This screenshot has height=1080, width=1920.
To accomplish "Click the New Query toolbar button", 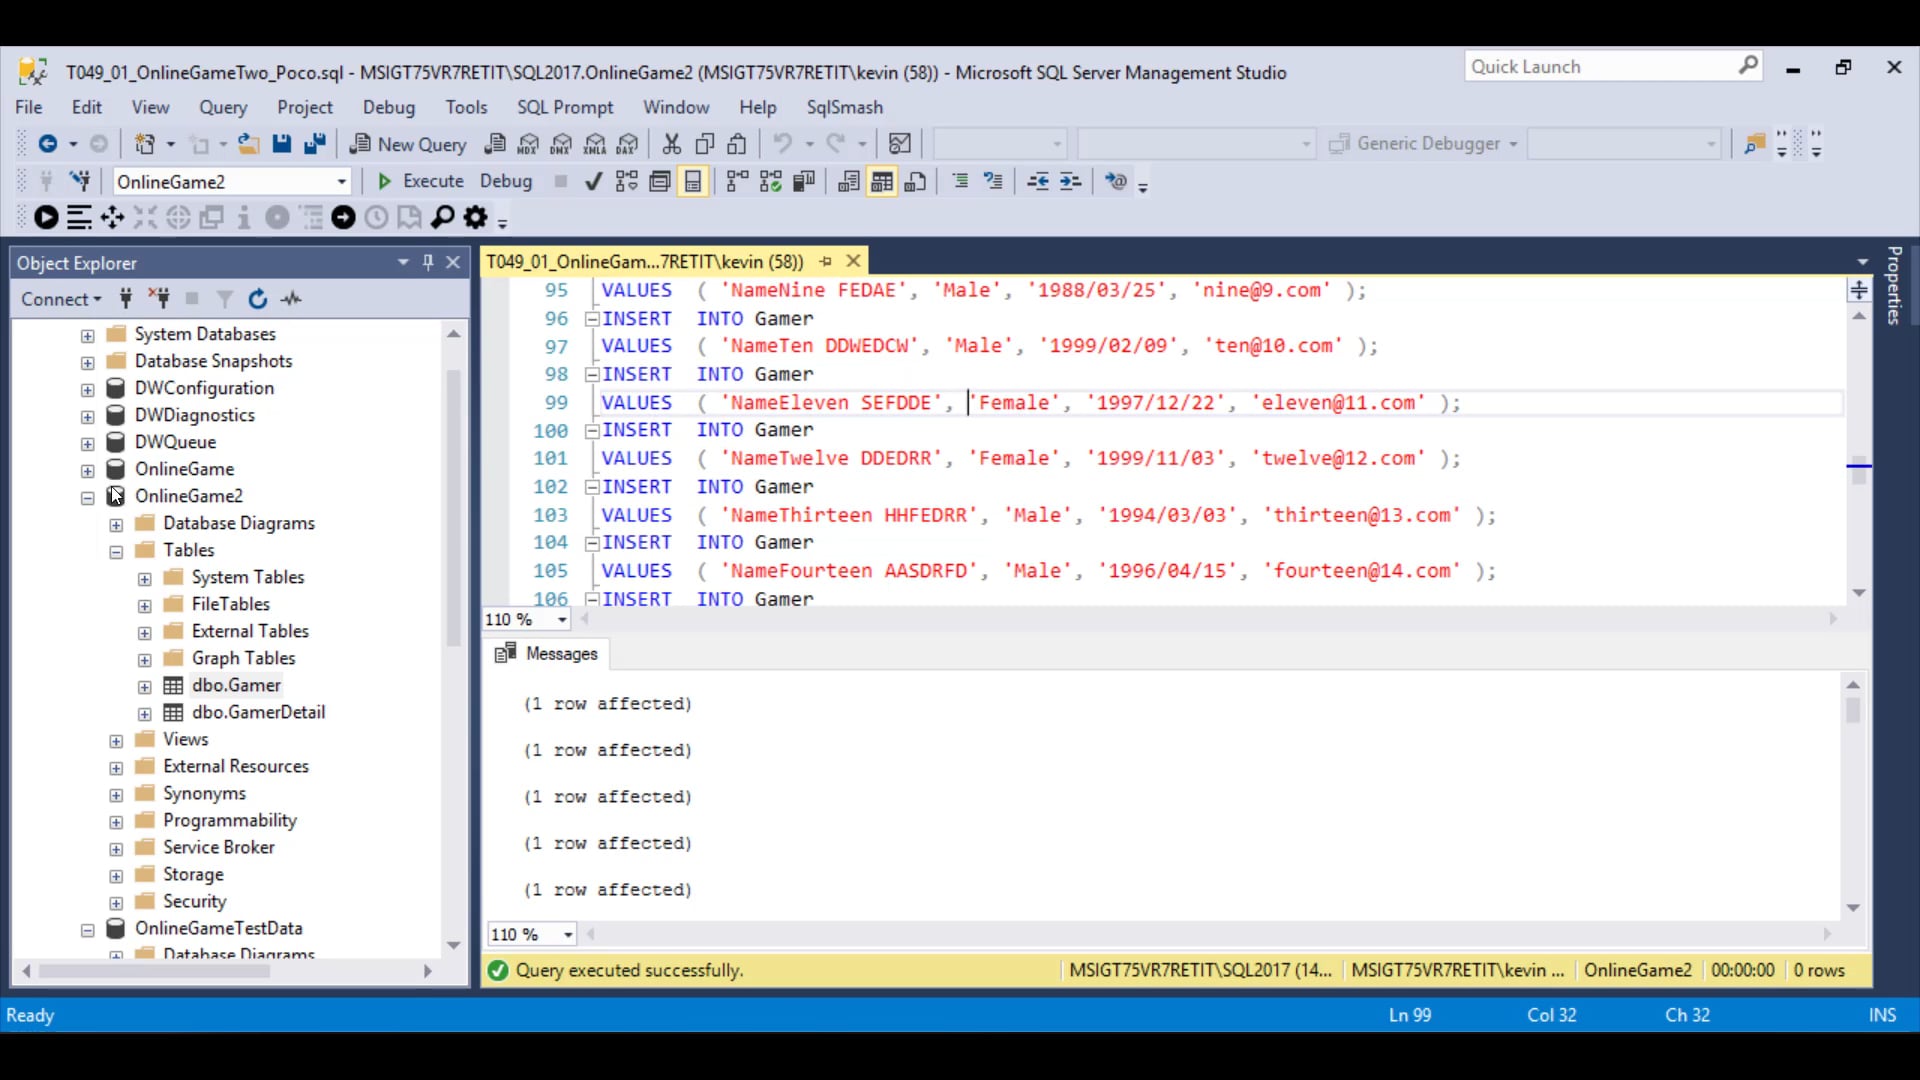I will [407, 143].
